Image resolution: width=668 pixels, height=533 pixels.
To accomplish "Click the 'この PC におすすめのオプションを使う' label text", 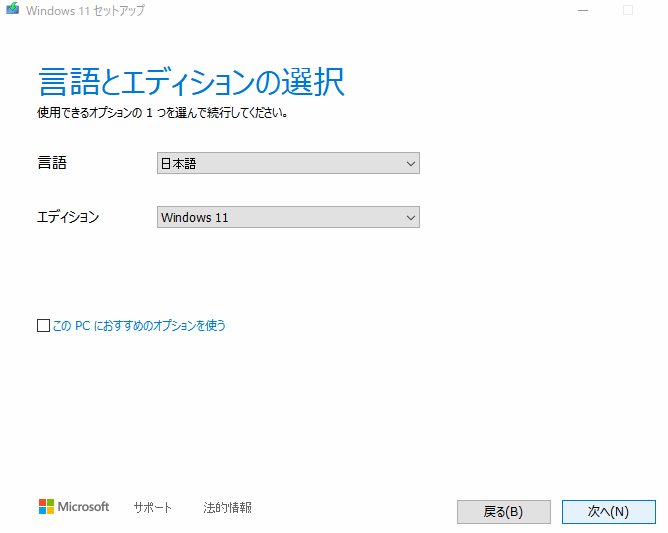I will (139, 326).
